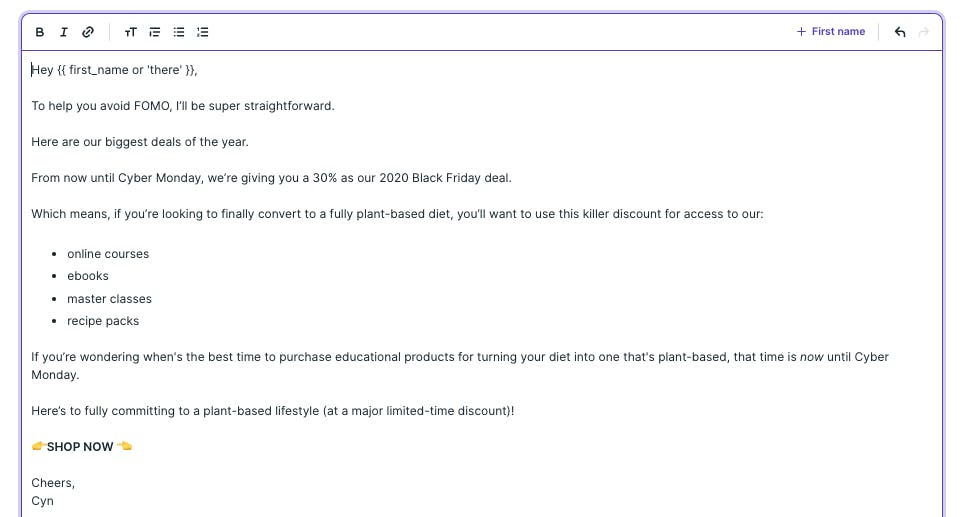Place cursor in greeting line with first_name
The height and width of the screenshot is (517, 963).
point(114,70)
